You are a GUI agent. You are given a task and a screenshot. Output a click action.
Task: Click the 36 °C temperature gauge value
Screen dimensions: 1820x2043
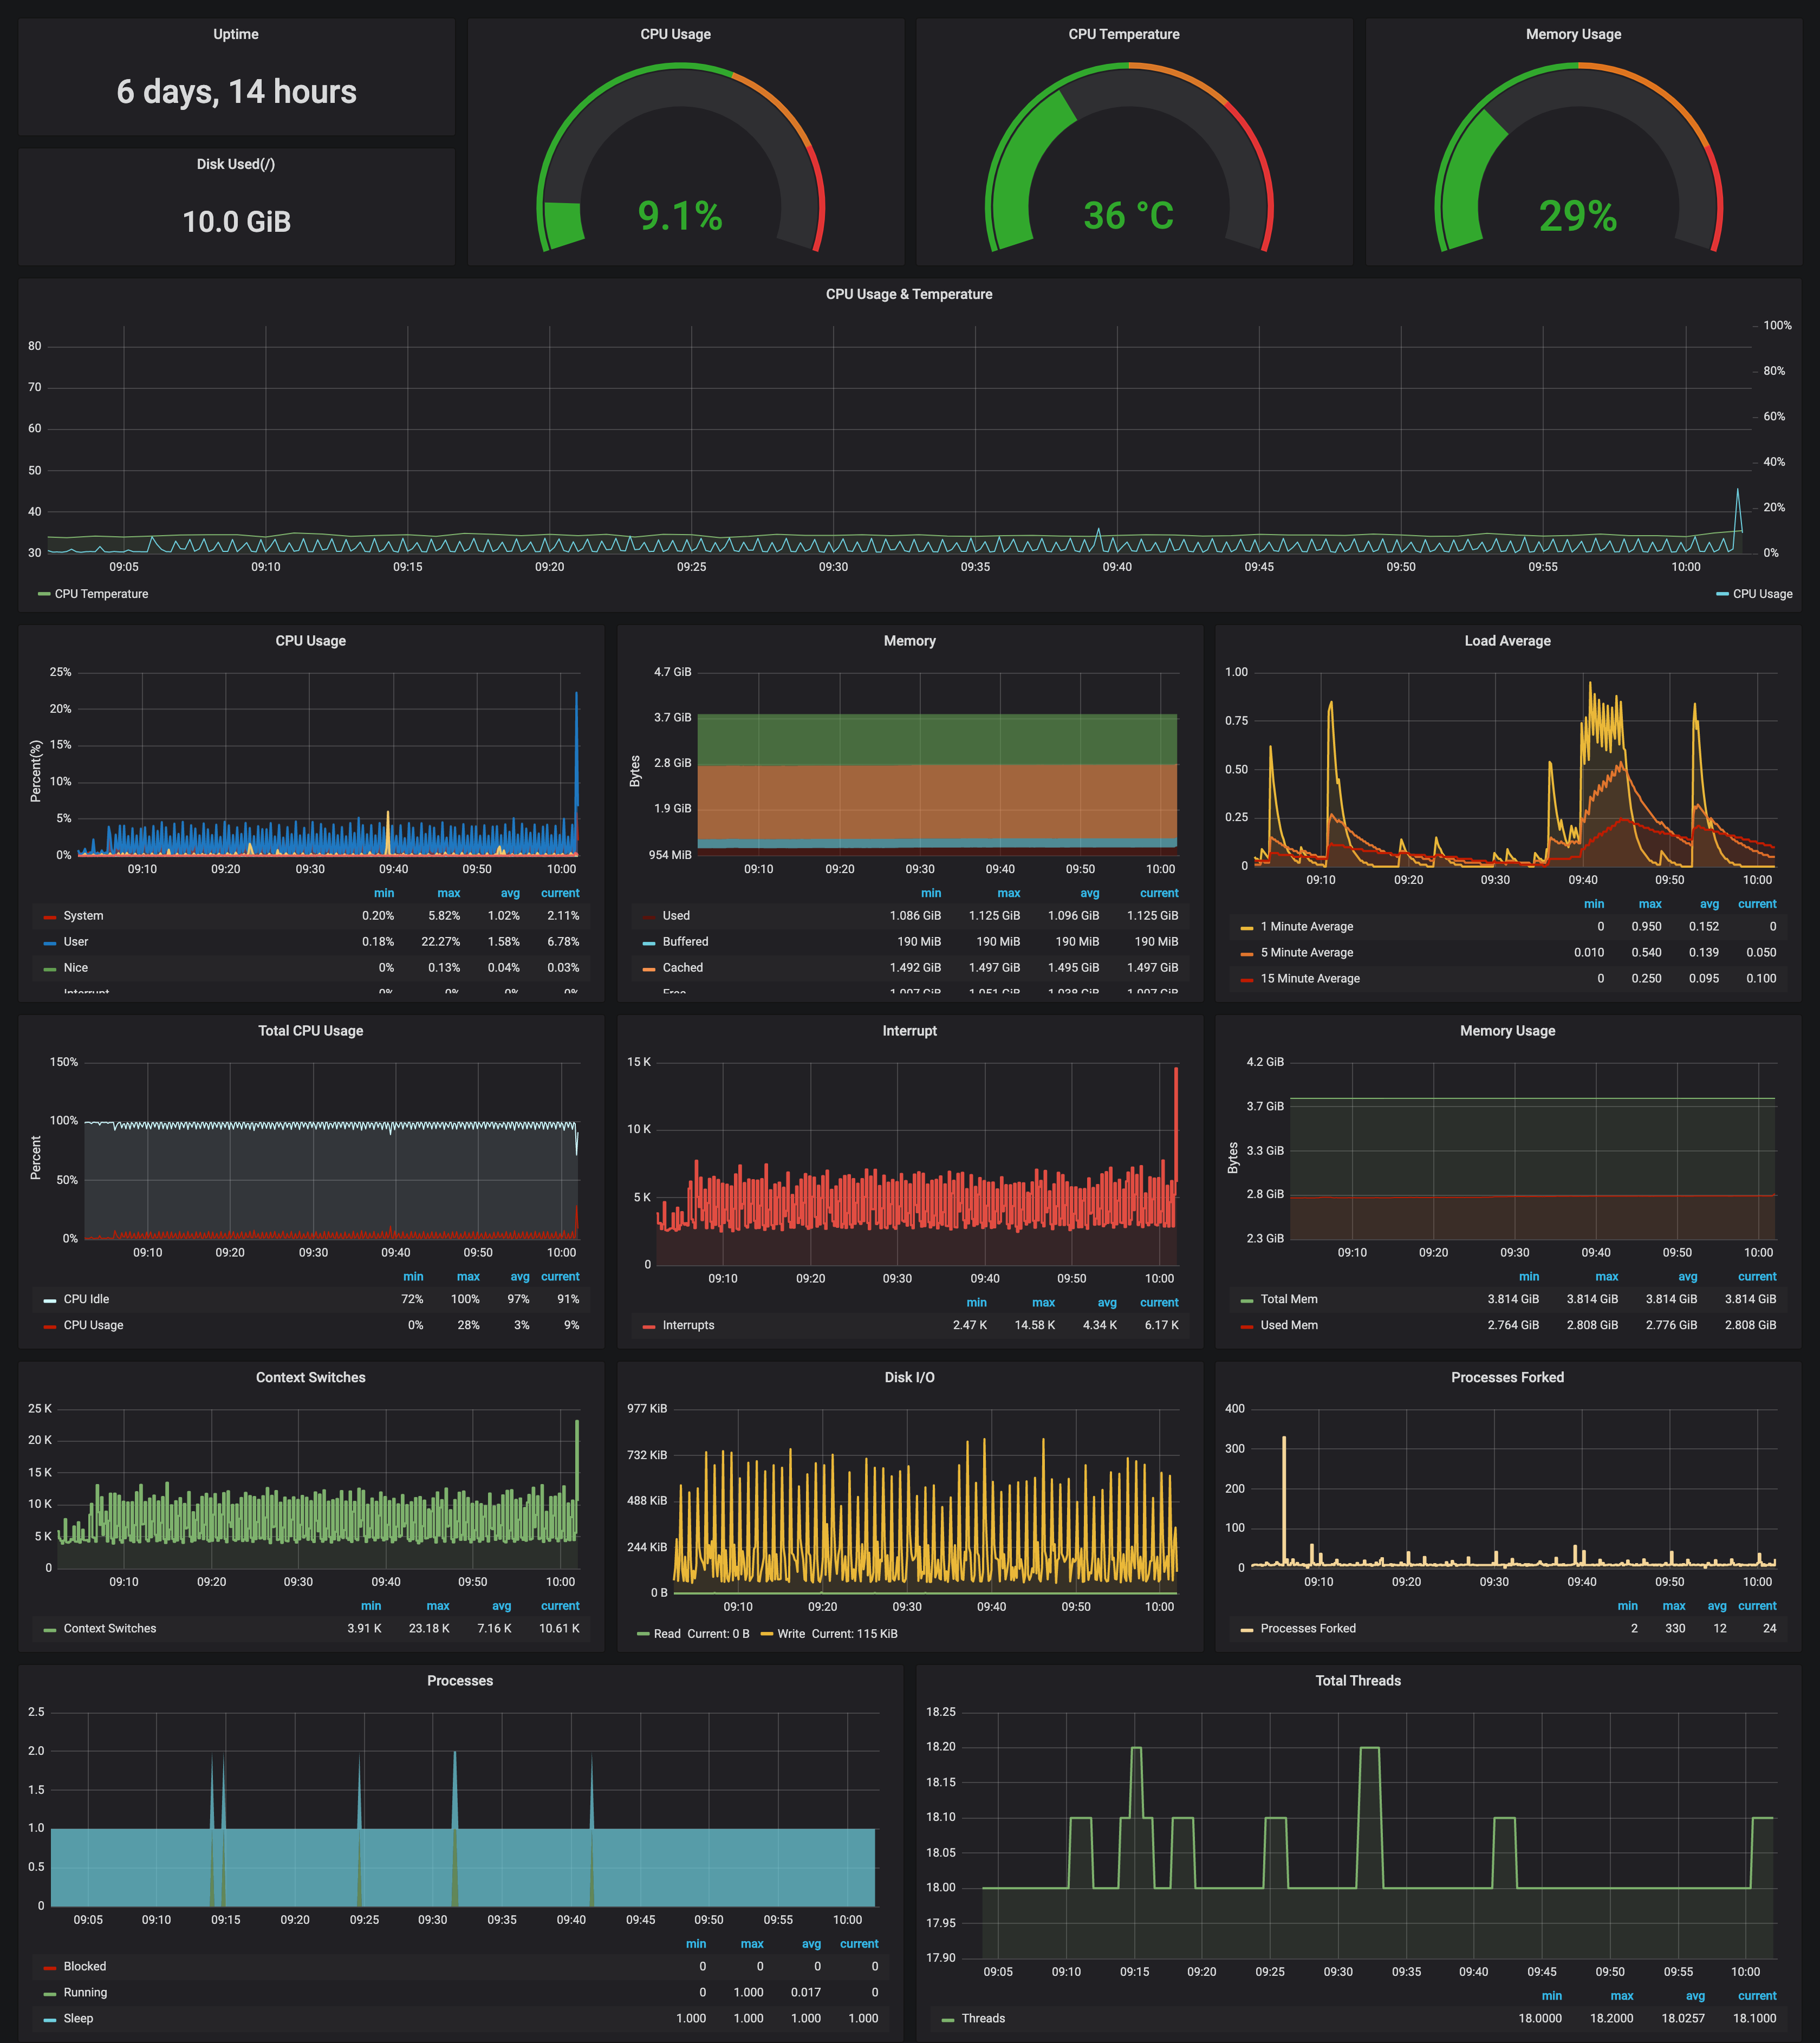(x=1128, y=216)
